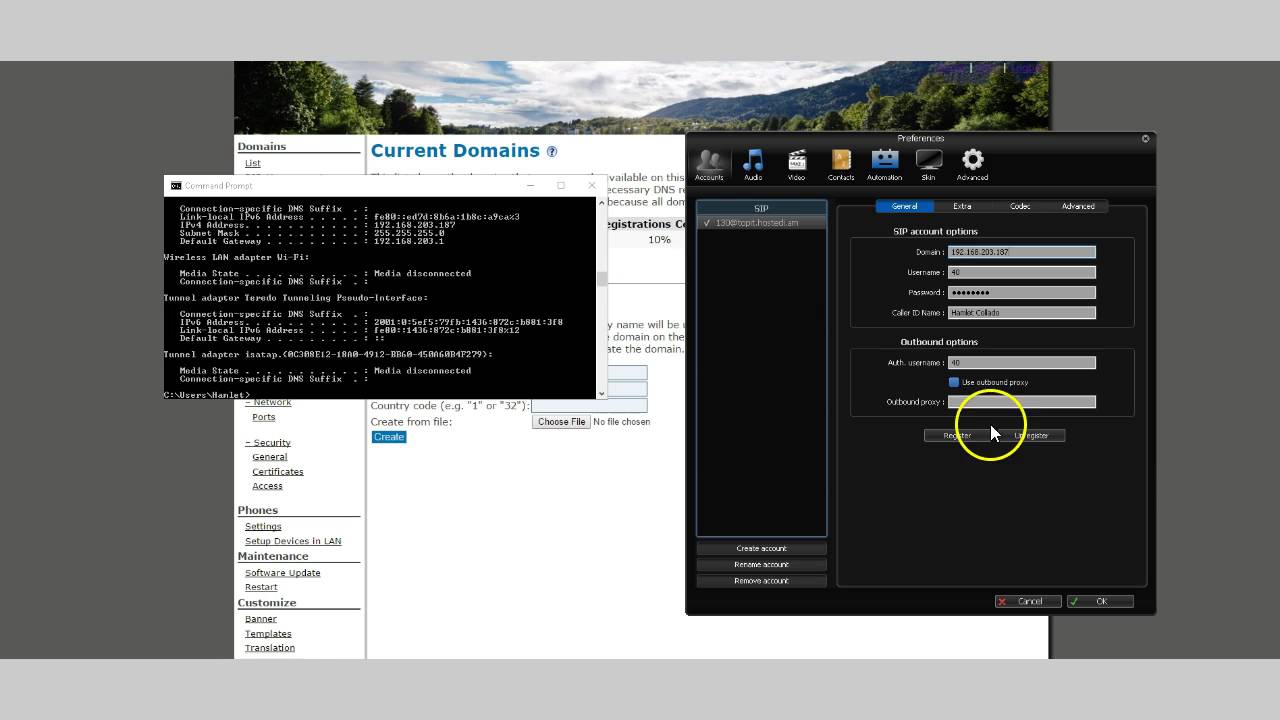Click the help icon beside Current Domains

tap(551, 151)
